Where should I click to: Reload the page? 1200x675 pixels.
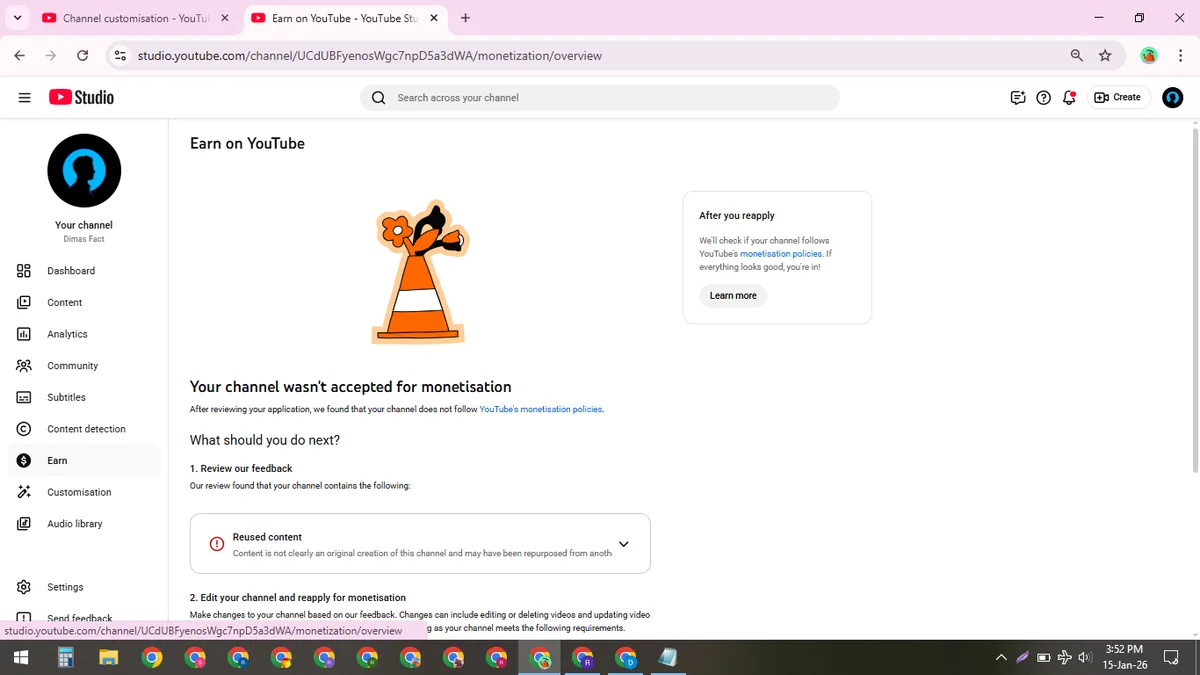point(82,56)
